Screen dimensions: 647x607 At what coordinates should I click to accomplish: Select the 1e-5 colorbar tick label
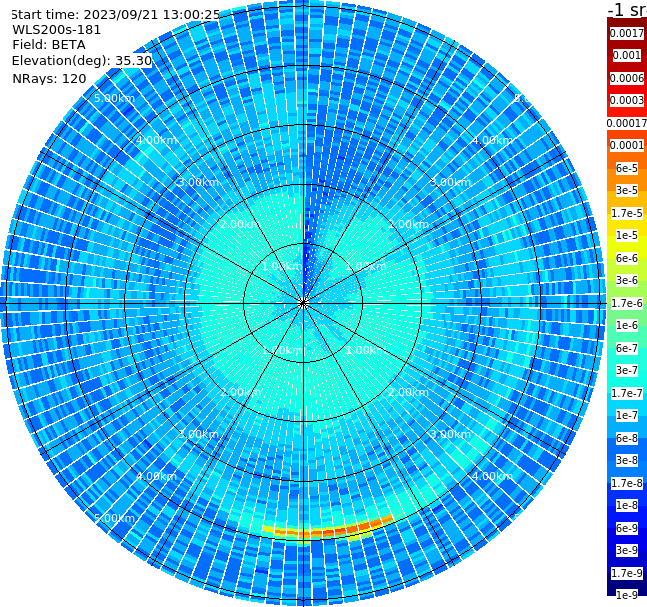point(627,235)
